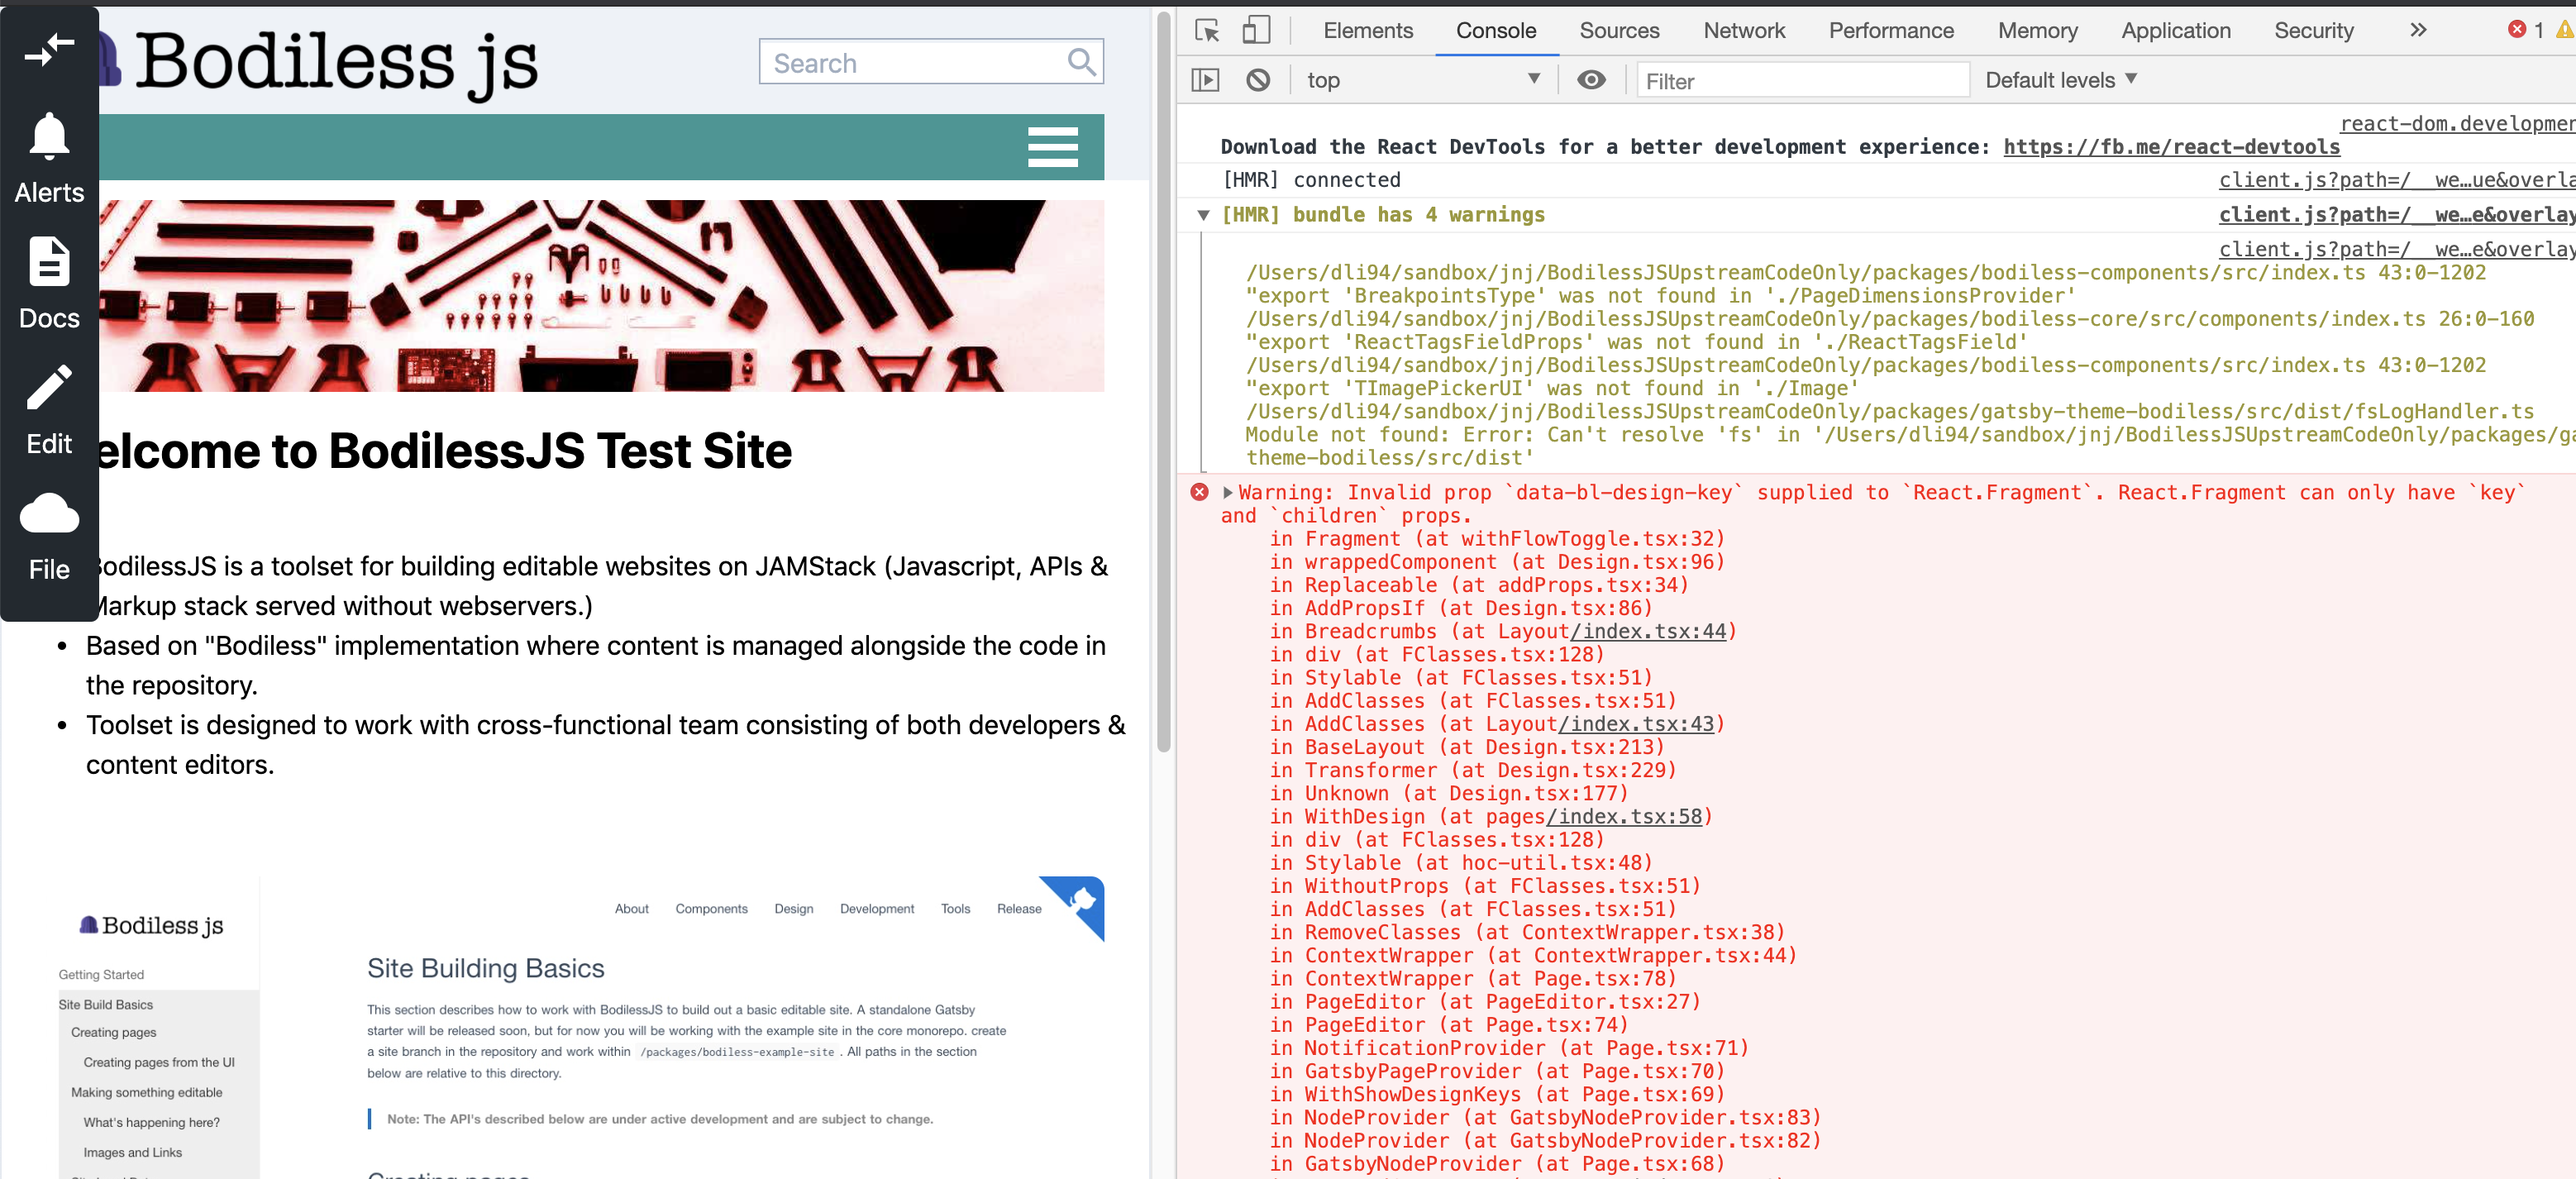2576x1179 pixels.
Task: Select the inspect-element cursor in DevTools
Action: (1207, 30)
